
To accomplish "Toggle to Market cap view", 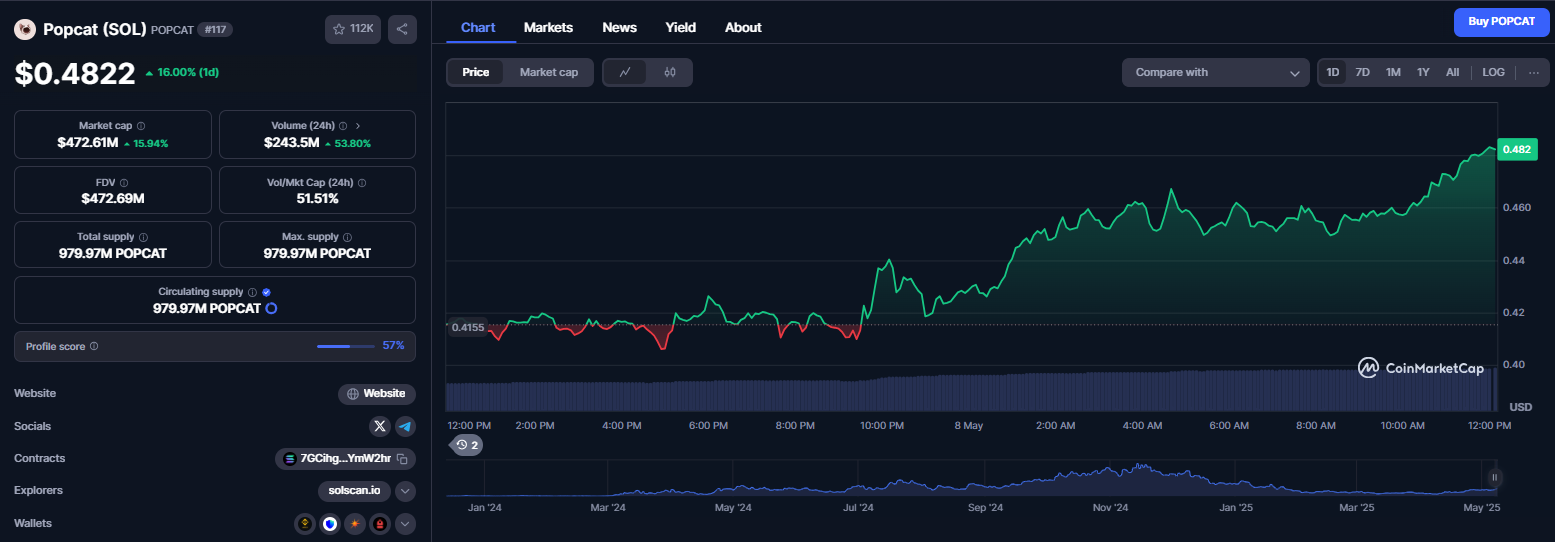I will [x=548, y=72].
